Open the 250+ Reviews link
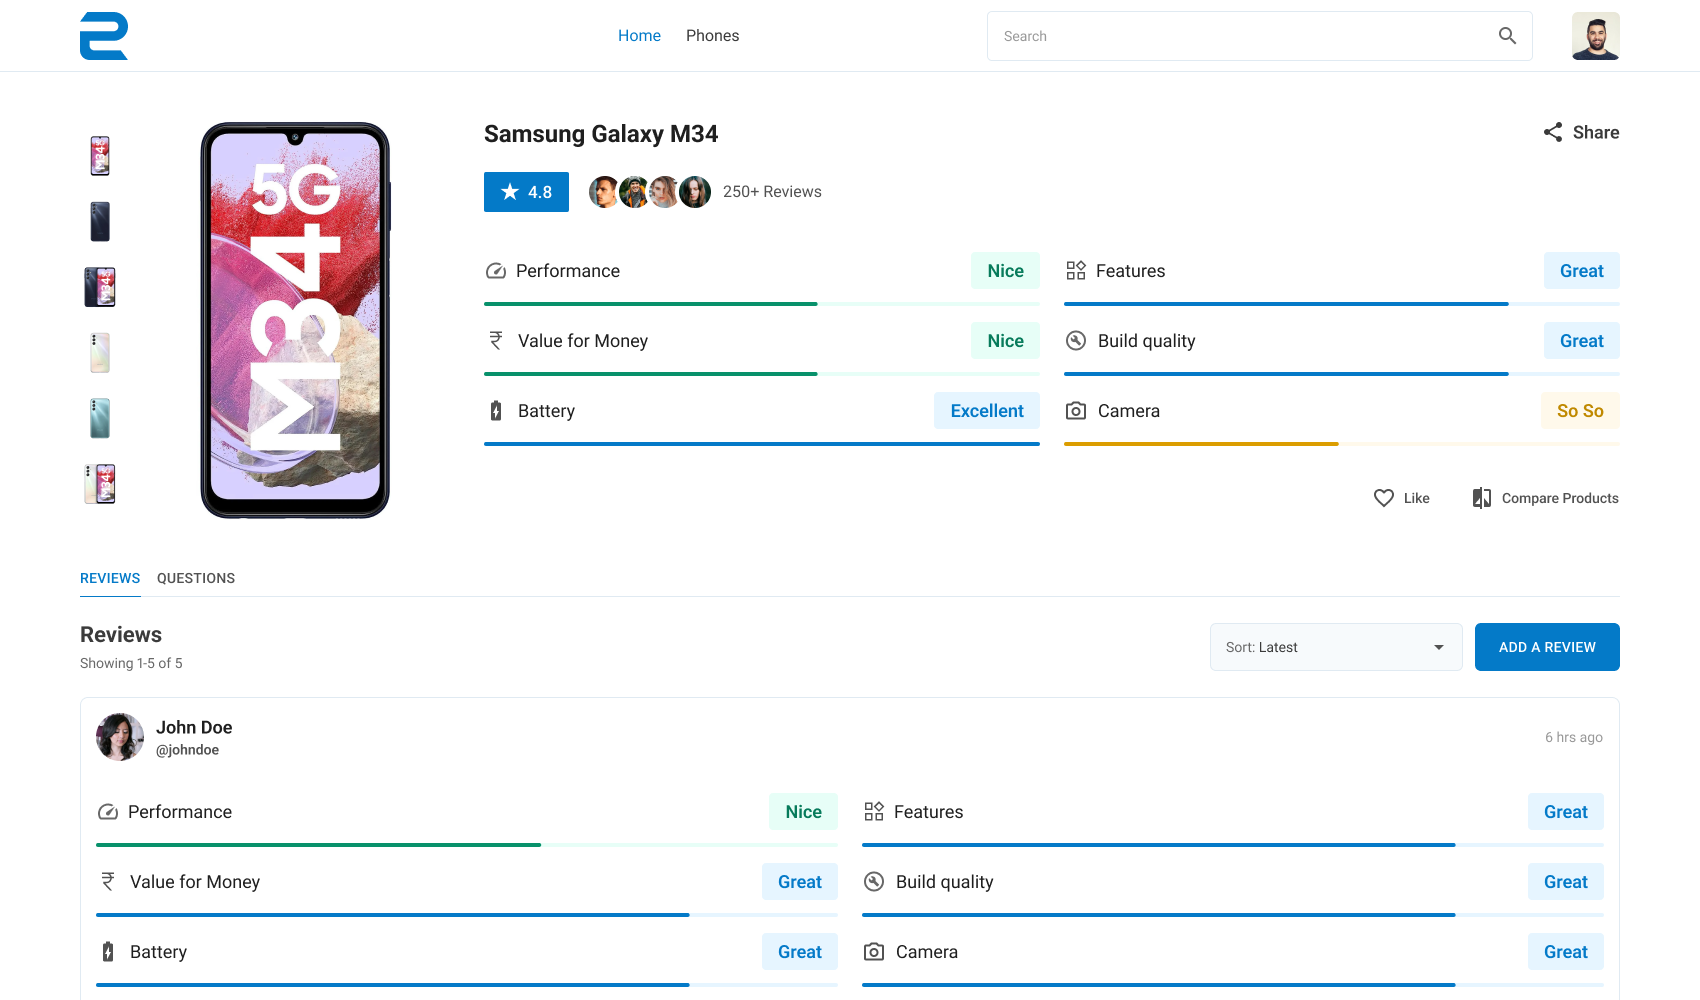1700x1000 pixels. [x=772, y=192]
